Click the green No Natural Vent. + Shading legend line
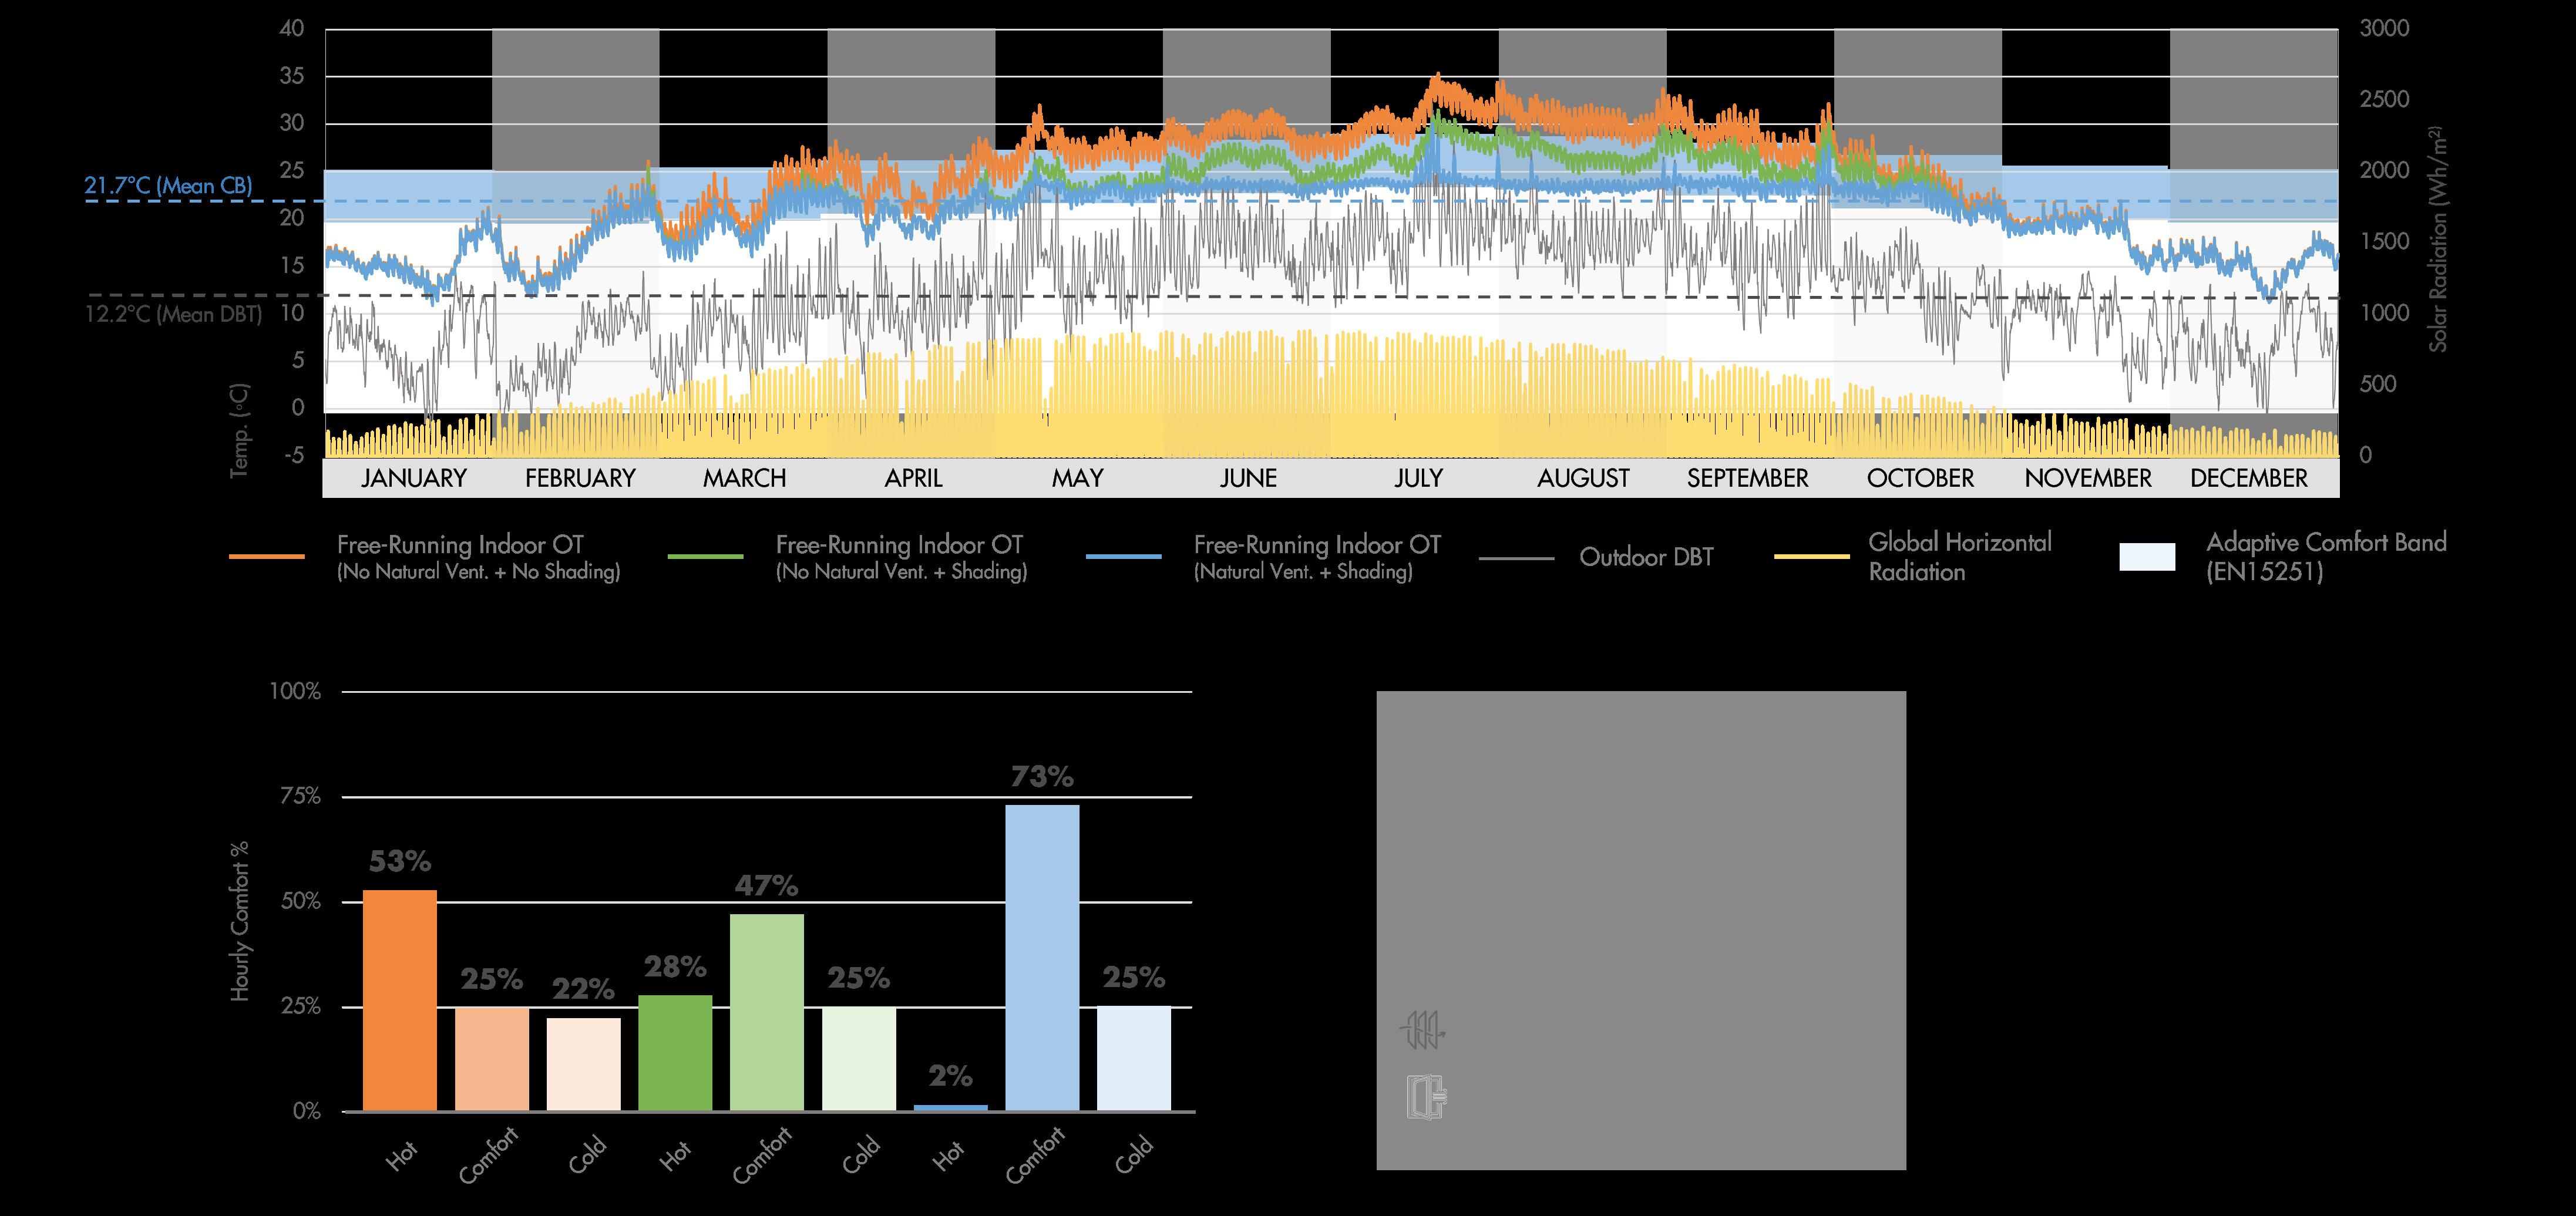2576x1216 pixels. [x=705, y=557]
